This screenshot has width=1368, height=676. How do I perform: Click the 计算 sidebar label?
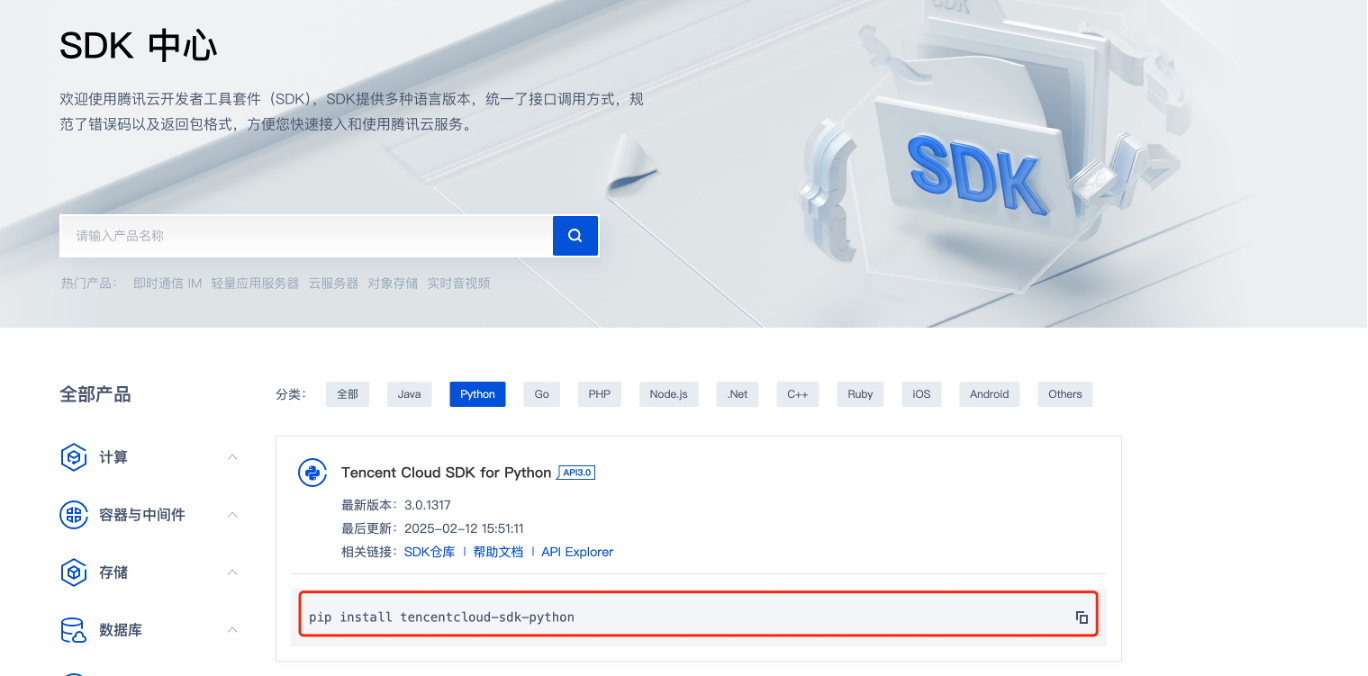[113, 457]
